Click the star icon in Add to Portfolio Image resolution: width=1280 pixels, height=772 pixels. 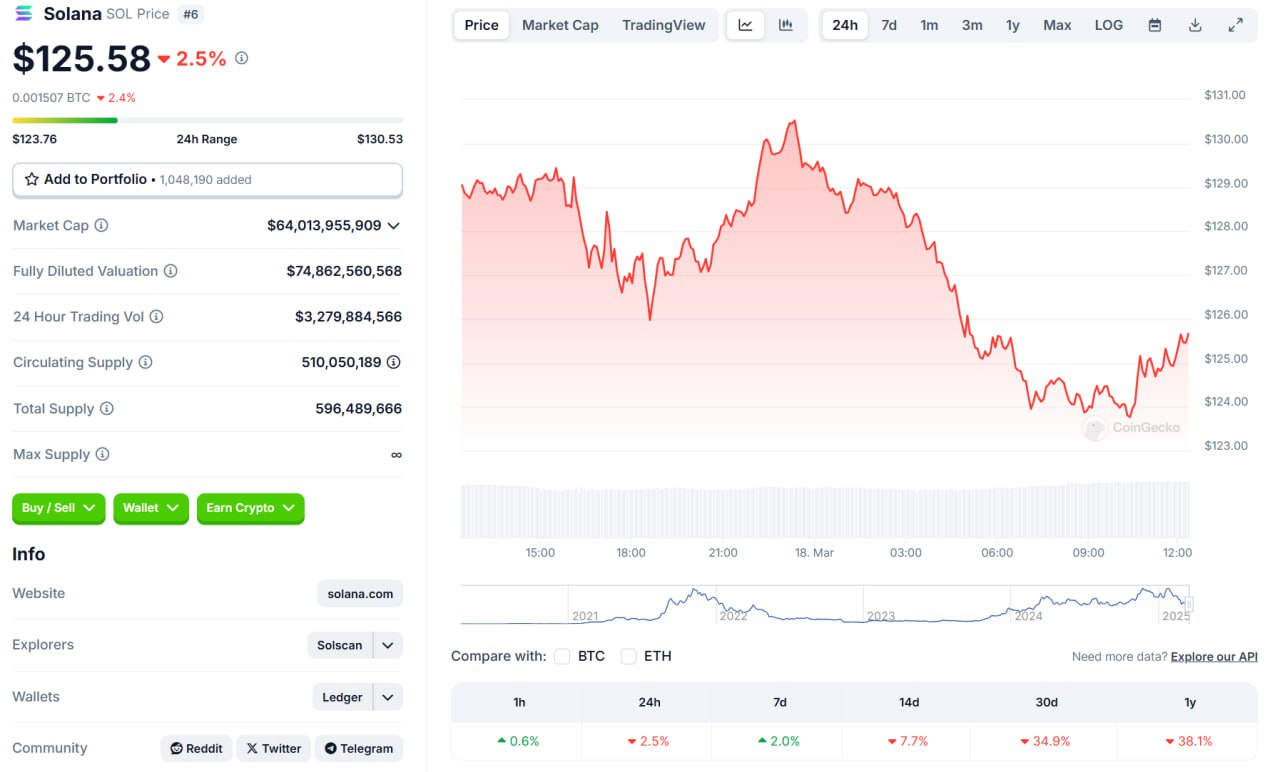[x=32, y=180]
